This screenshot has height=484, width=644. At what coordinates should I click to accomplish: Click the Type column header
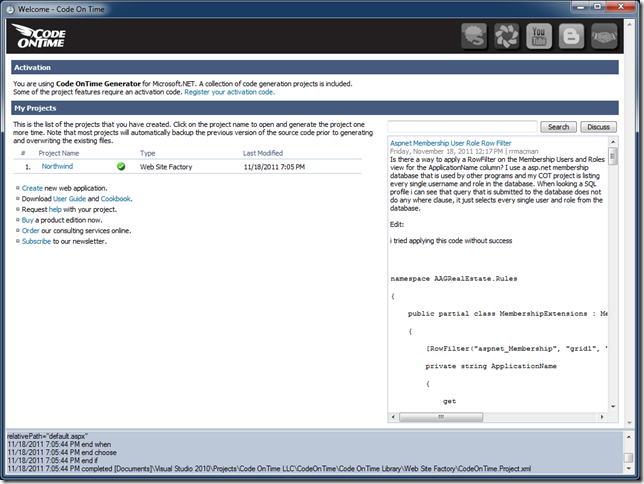pyautogui.click(x=147, y=153)
